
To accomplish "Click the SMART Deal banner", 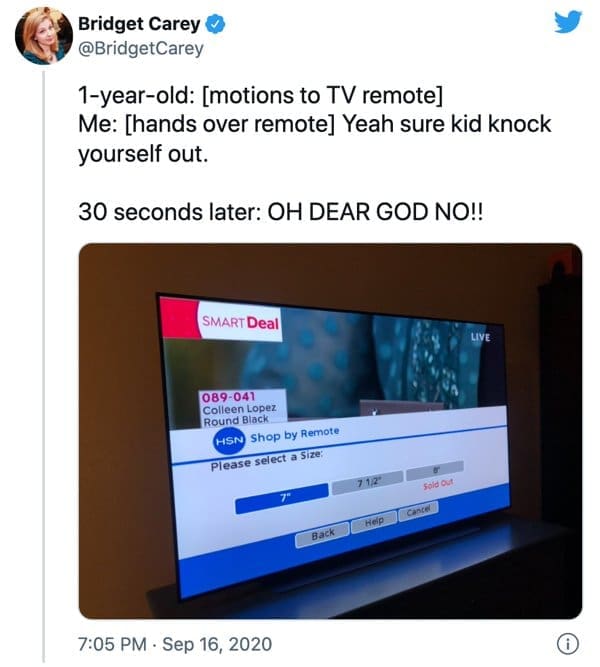I will pos(240,322).
